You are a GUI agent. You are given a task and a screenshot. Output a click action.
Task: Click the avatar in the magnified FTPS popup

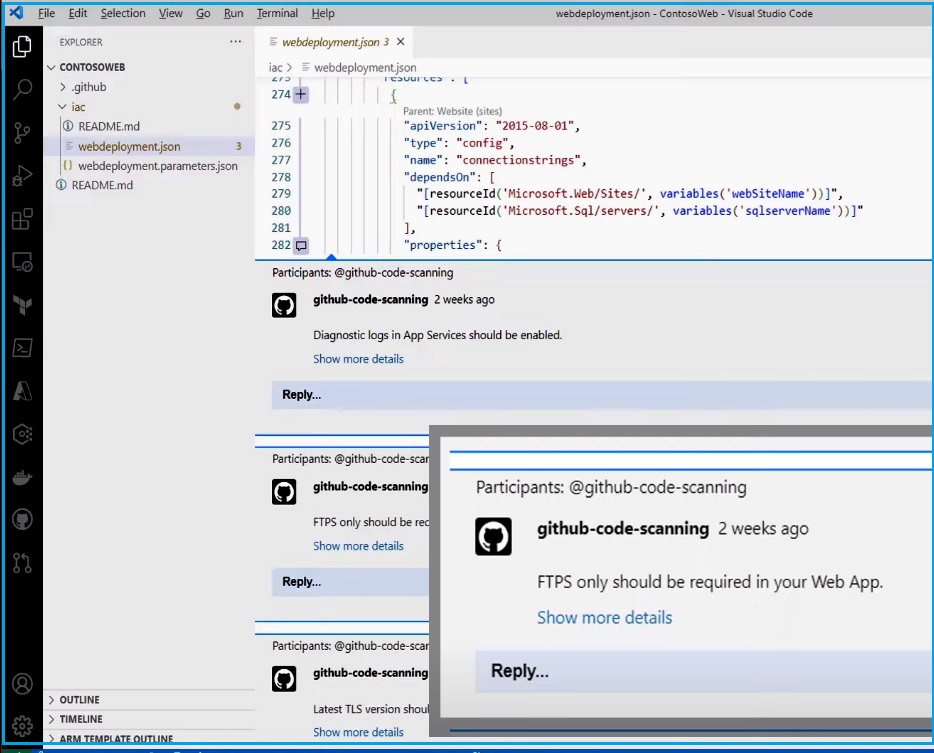[x=493, y=537]
